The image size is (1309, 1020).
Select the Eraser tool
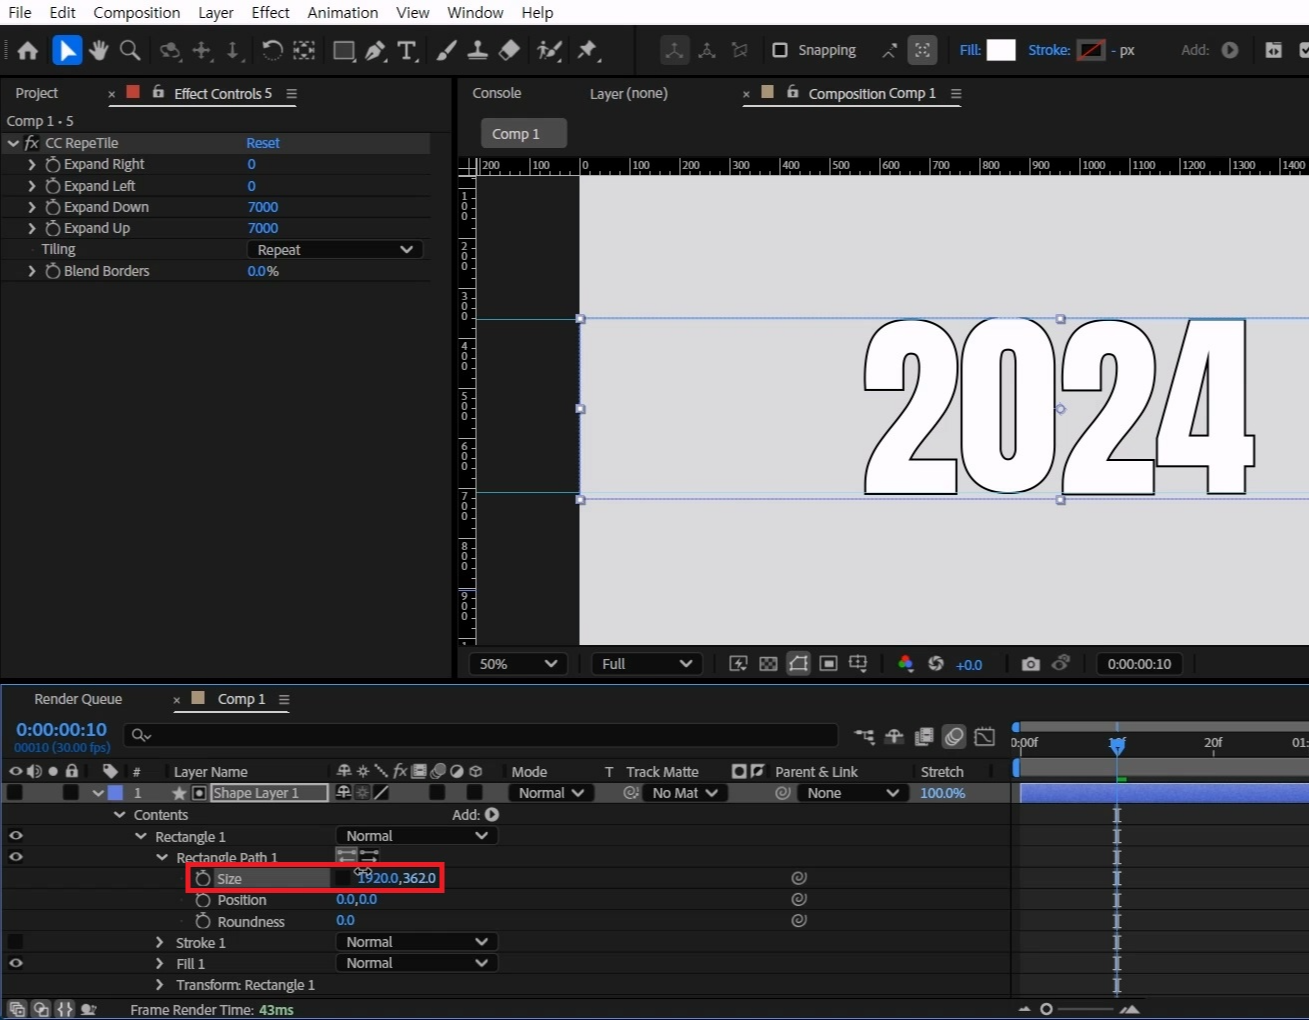tap(509, 50)
